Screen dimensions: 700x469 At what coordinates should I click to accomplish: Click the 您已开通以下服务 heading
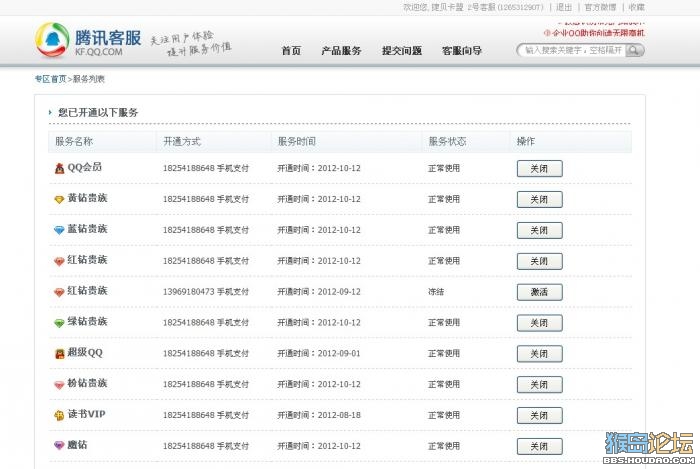pyautogui.click(x=98, y=112)
